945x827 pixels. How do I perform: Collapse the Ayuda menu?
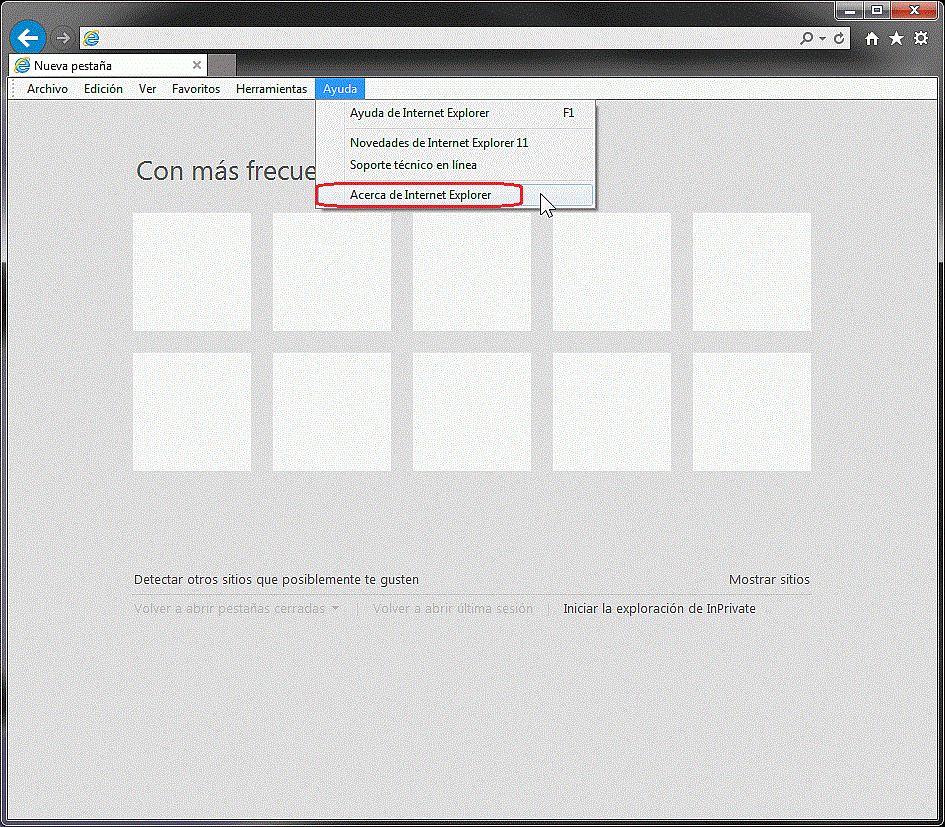coord(340,89)
